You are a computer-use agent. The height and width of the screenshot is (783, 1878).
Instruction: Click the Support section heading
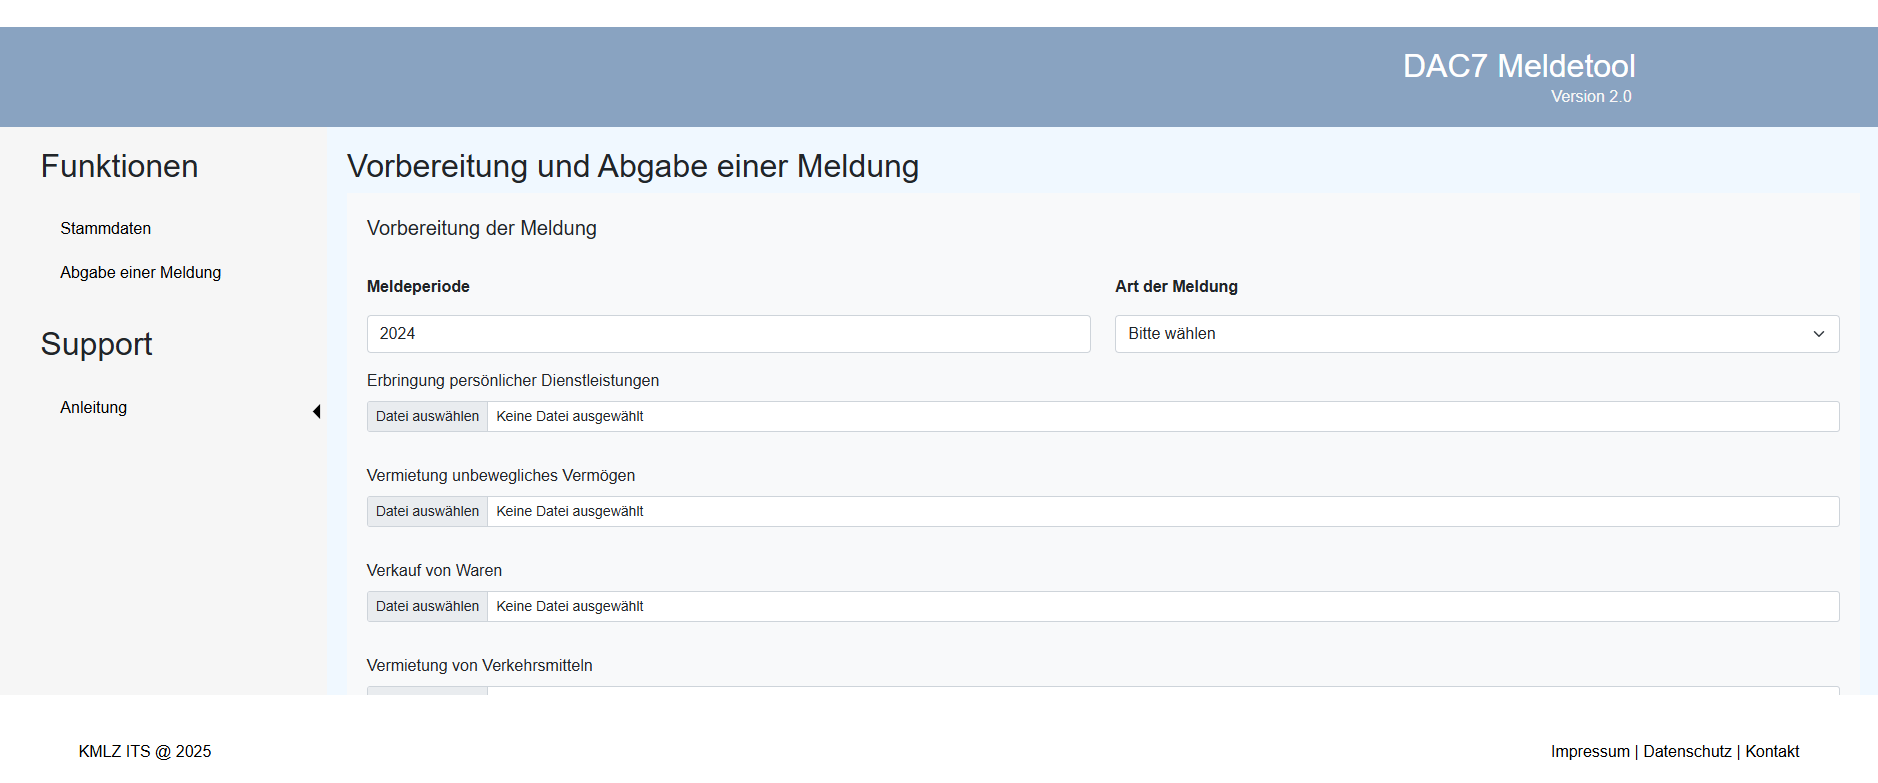(96, 344)
